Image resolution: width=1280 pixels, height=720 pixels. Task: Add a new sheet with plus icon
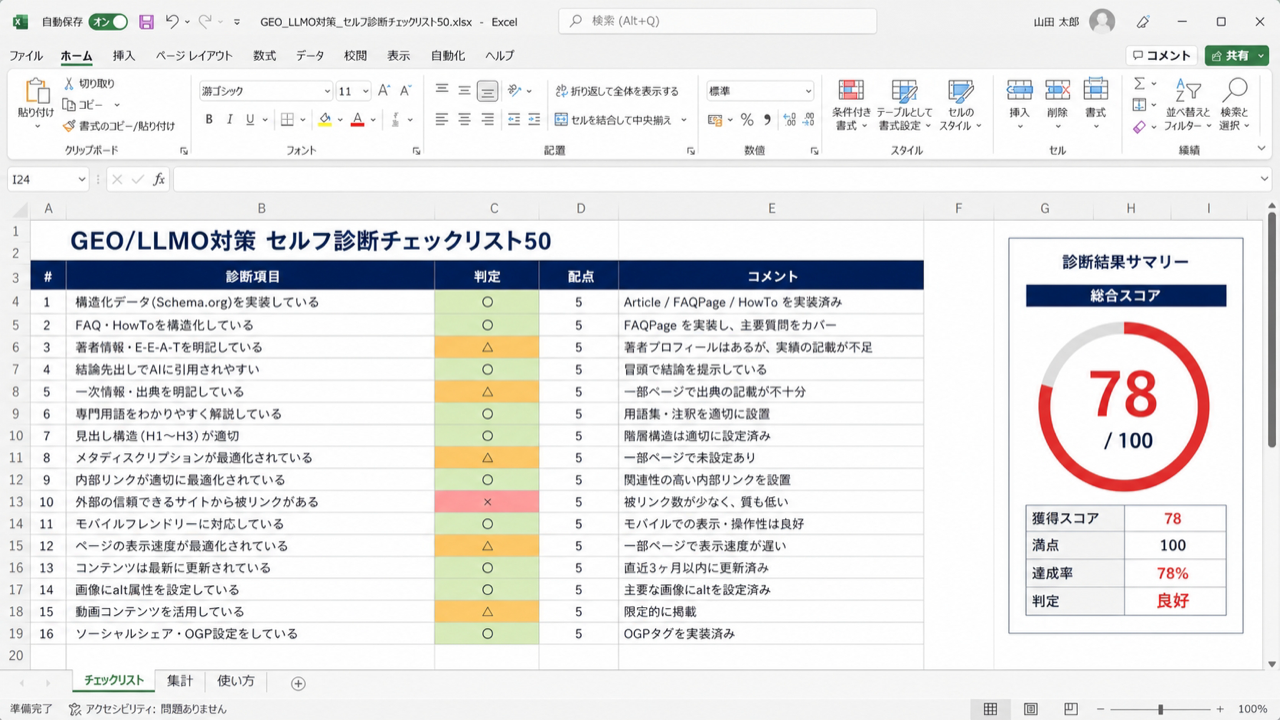(298, 683)
